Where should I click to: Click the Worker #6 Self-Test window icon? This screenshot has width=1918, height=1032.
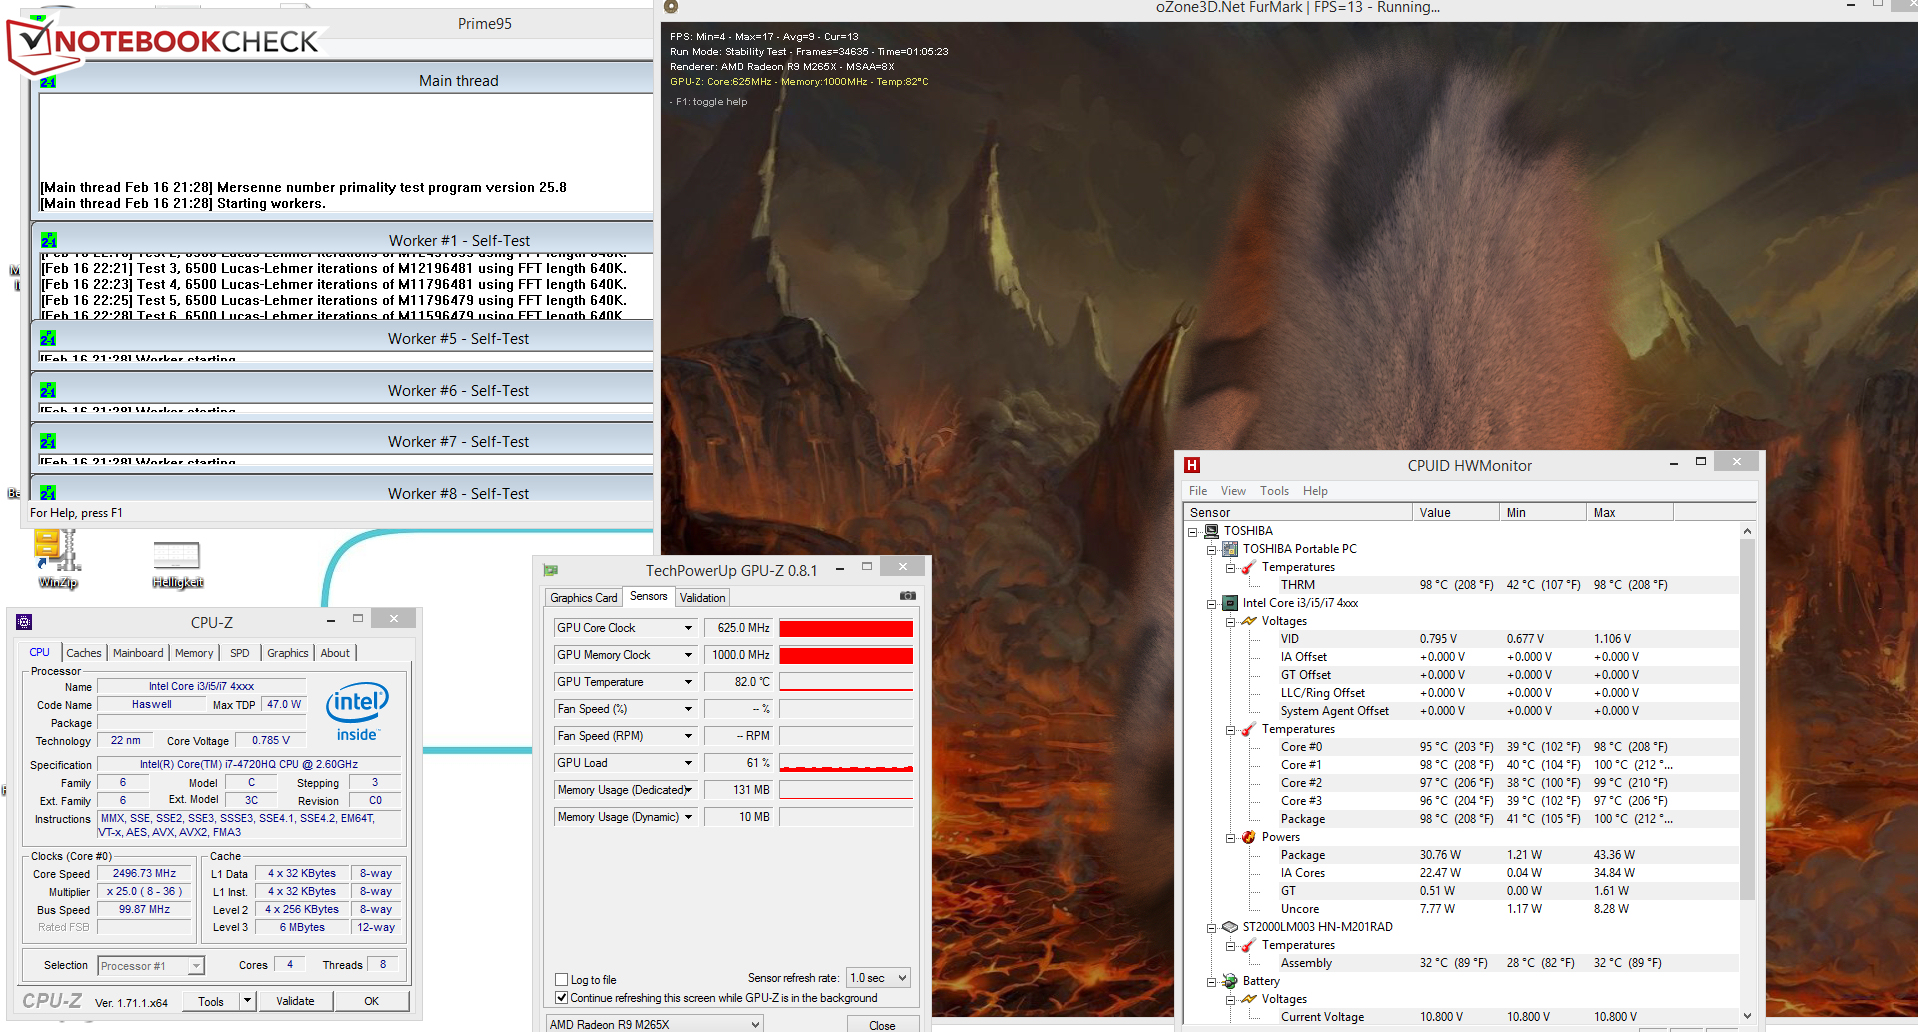48,390
